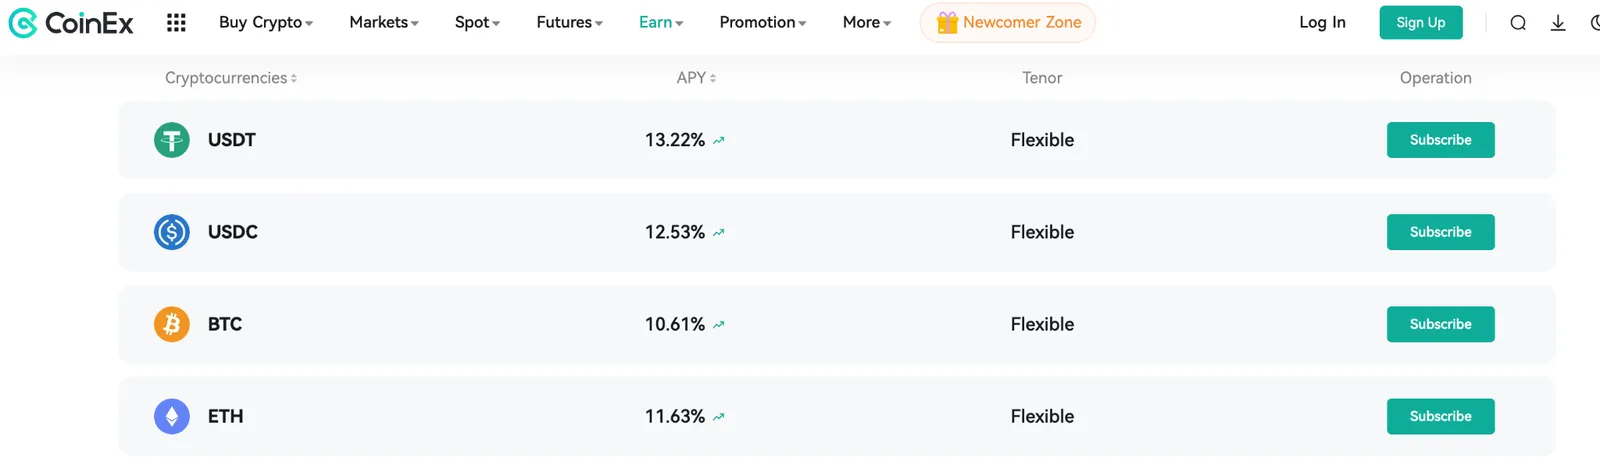Image resolution: width=1600 pixels, height=462 pixels.
Task: Click the Flexible tenor in ETH row
Action: click(1042, 416)
